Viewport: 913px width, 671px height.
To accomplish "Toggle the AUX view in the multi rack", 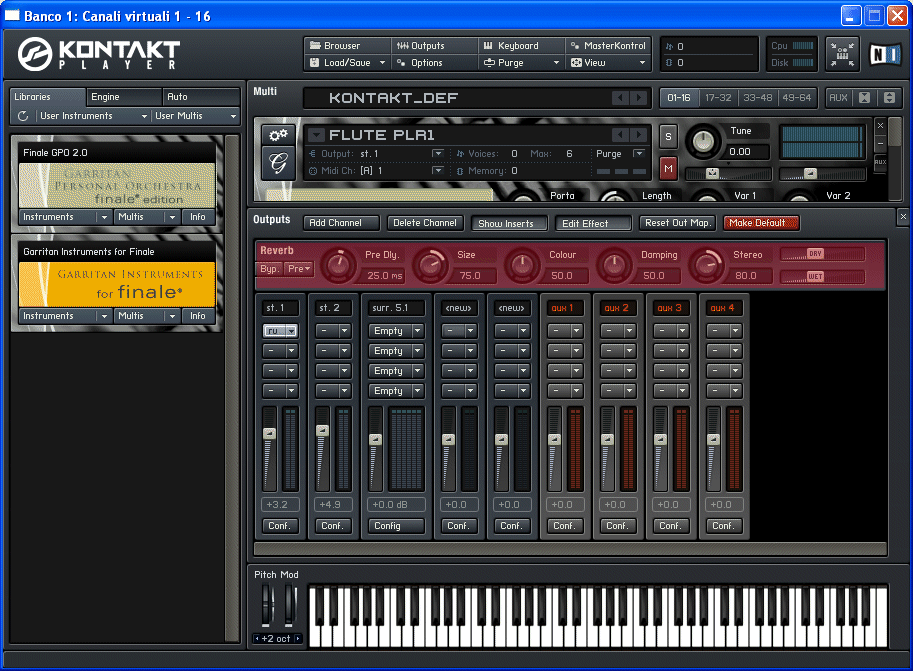I will pos(838,98).
